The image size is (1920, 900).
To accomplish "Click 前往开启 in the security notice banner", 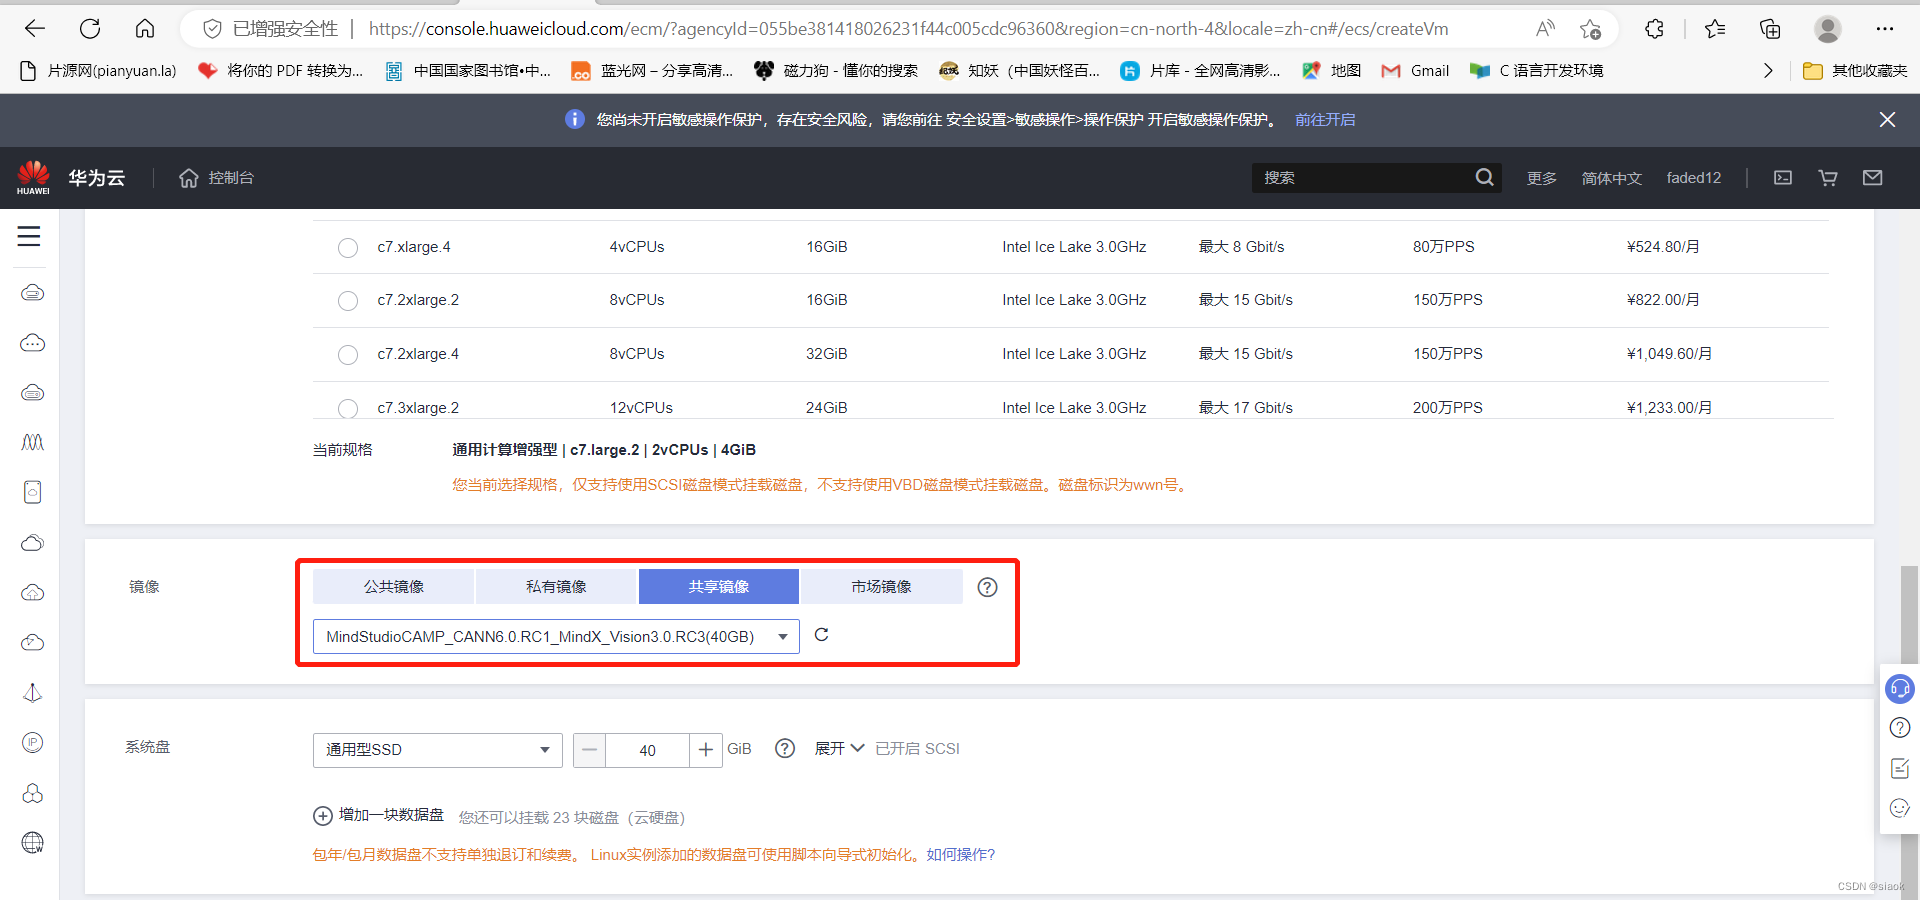I will tap(1324, 119).
